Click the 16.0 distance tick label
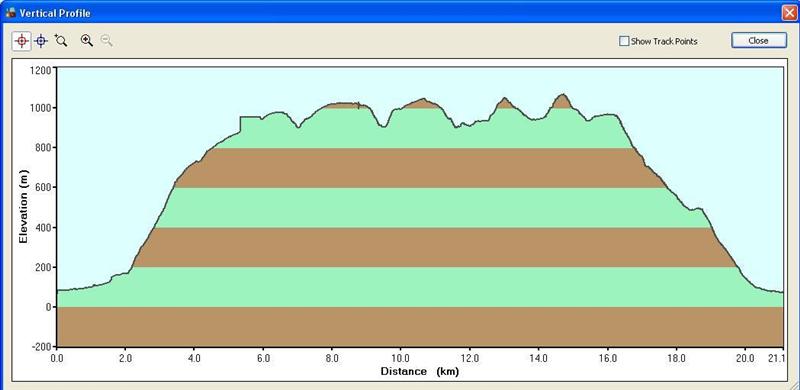The width and height of the screenshot is (800, 390). pyautogui.click(x=607, y=358)
